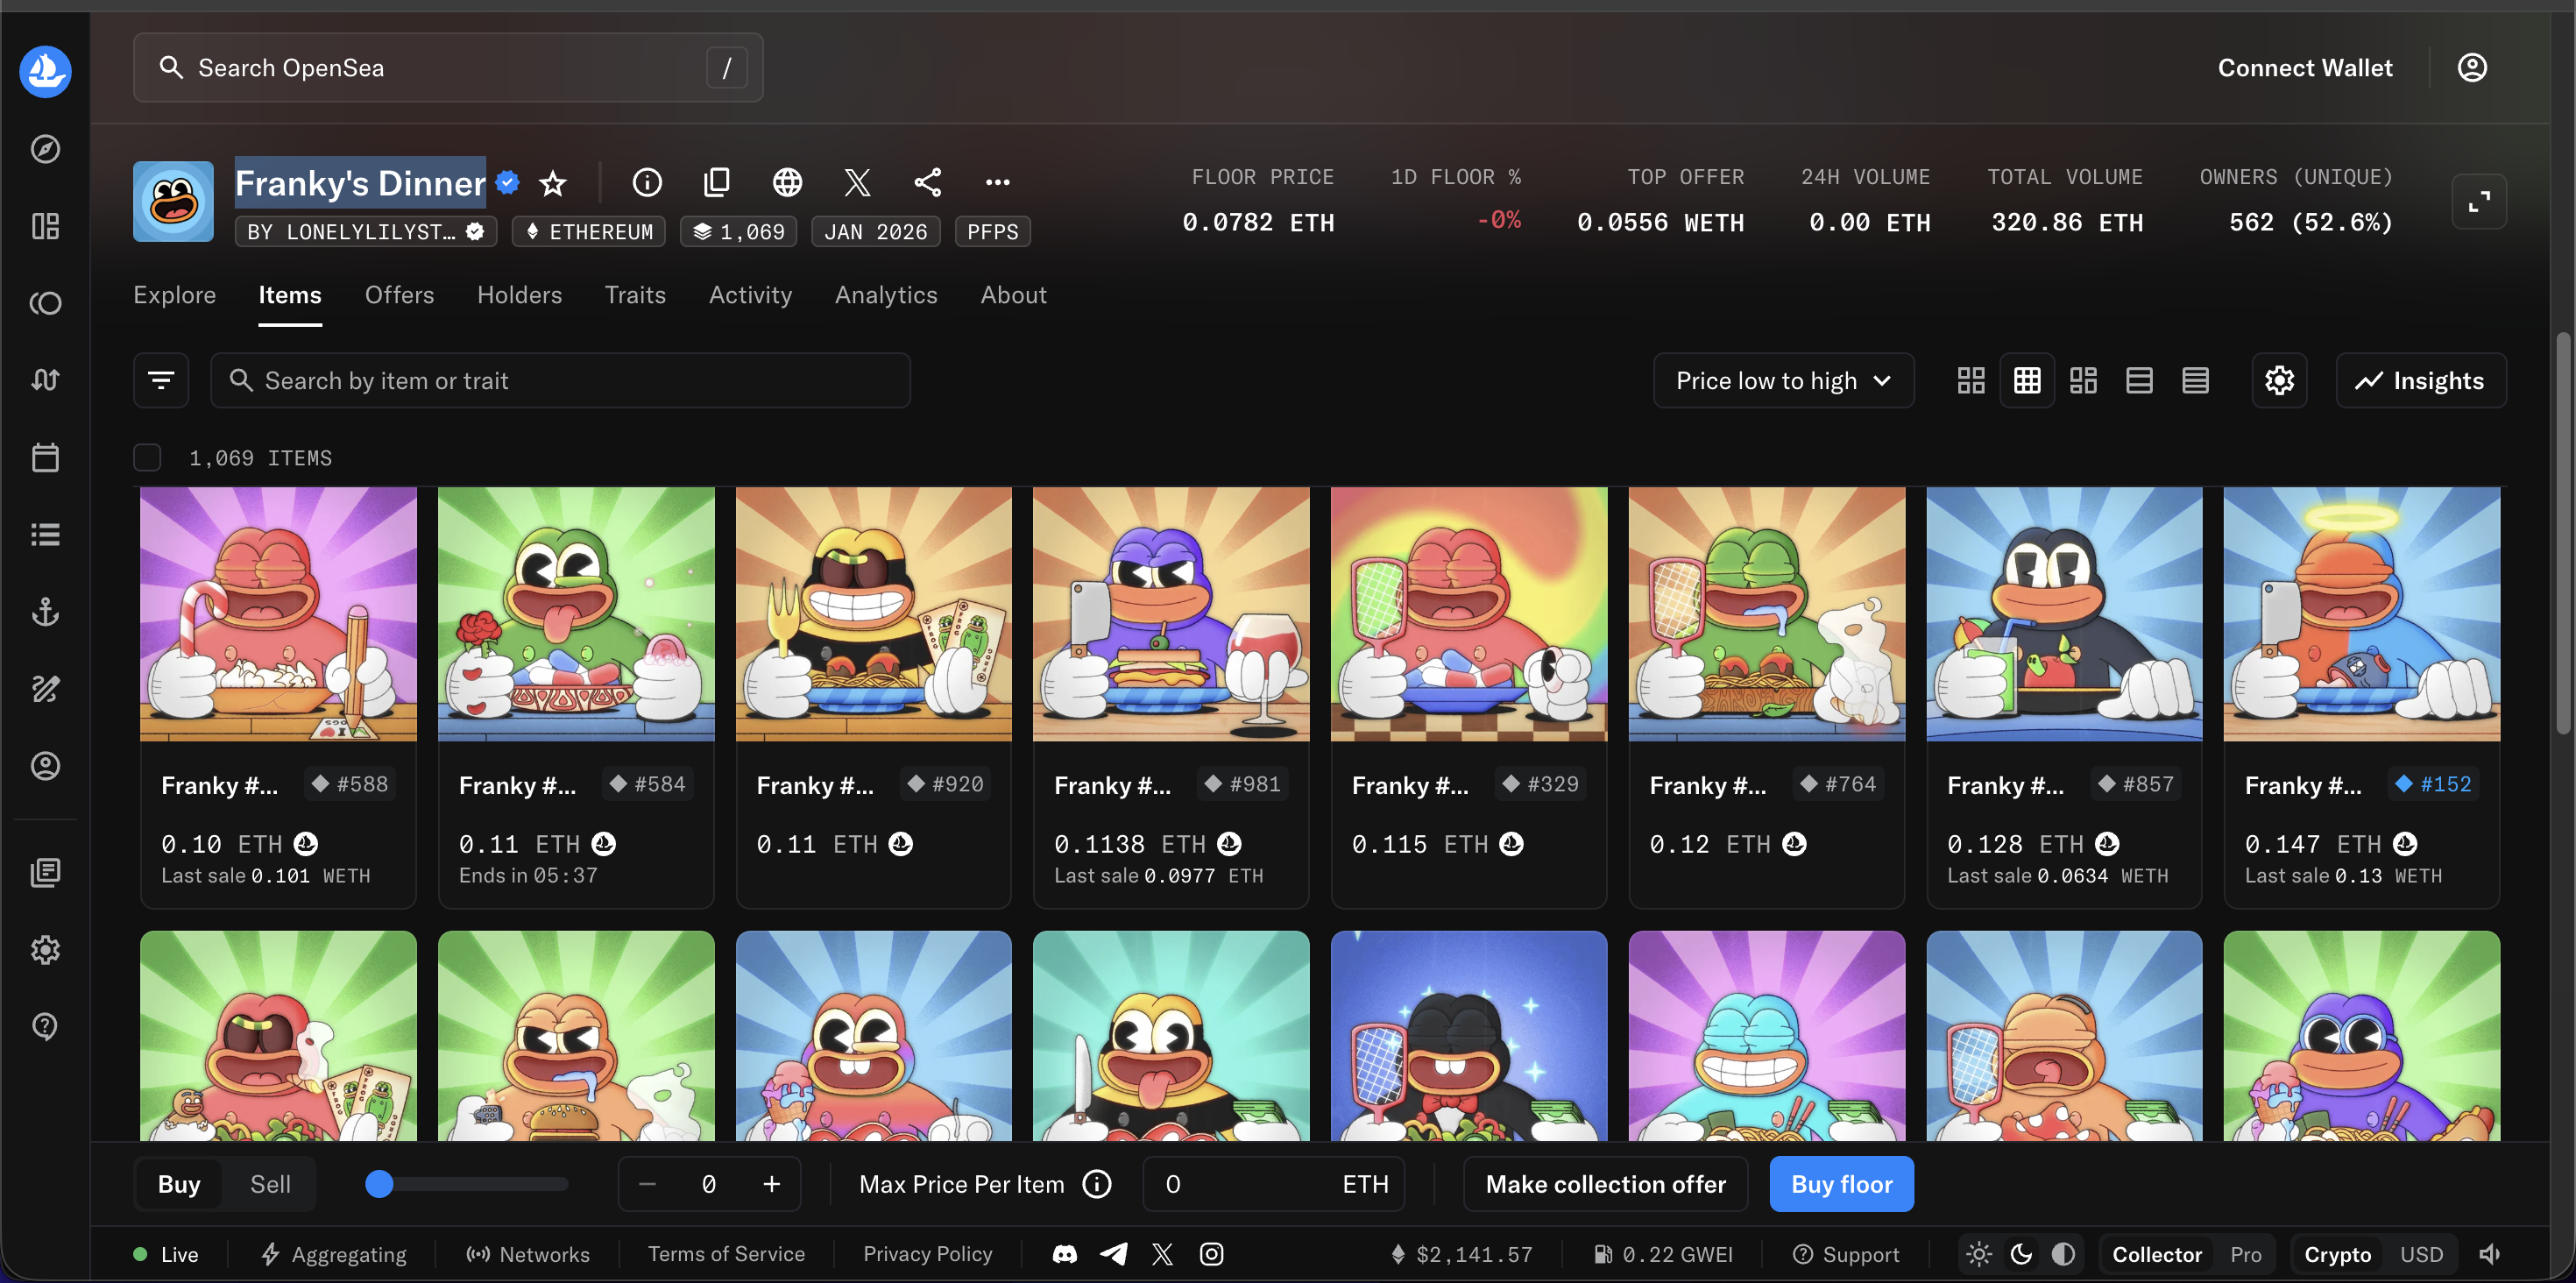
Task: Click the Buy floor button
Action: tap(1842, 1184)
